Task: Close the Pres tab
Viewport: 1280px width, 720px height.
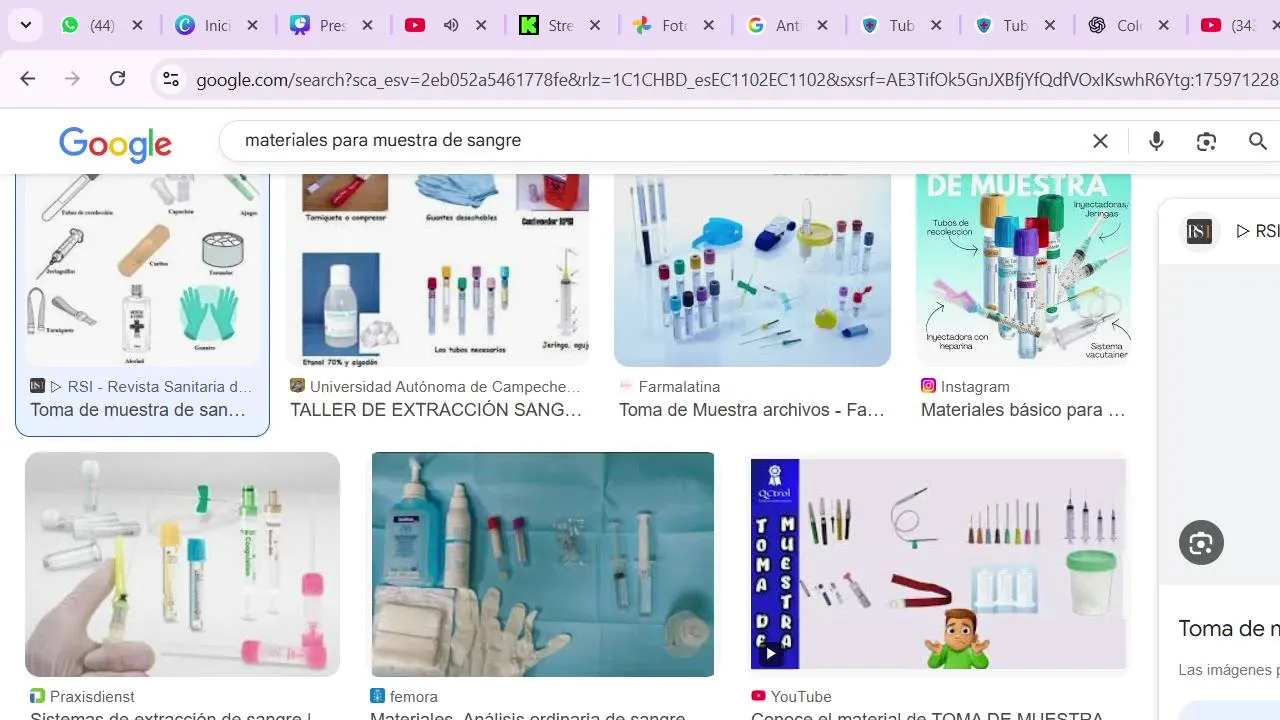Action: tap(367, 25)
